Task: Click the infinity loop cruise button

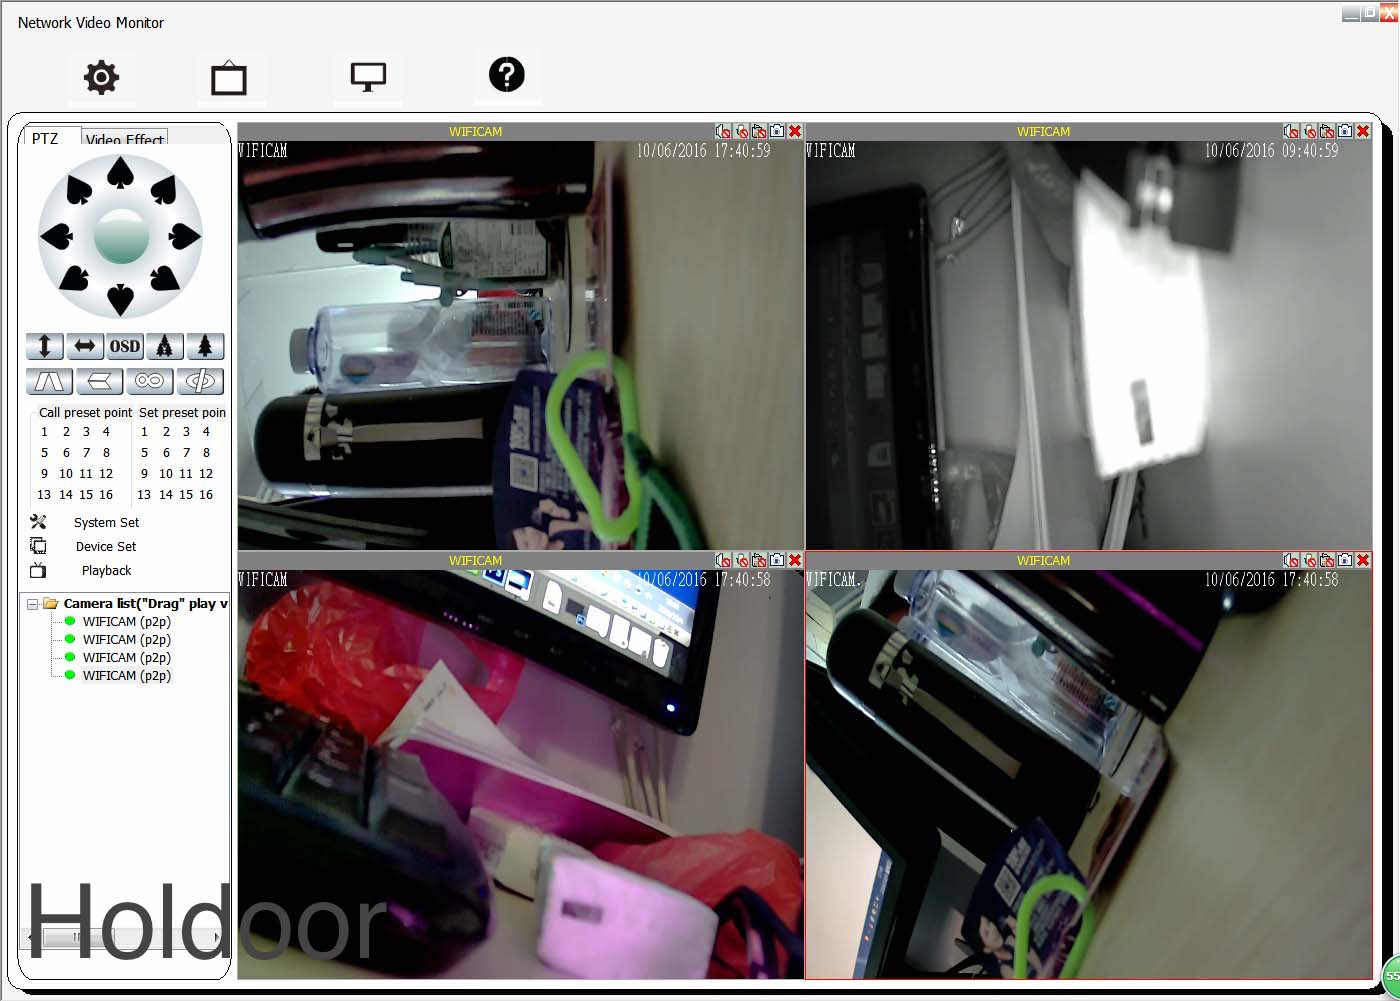Action: [x=149, y=381]
